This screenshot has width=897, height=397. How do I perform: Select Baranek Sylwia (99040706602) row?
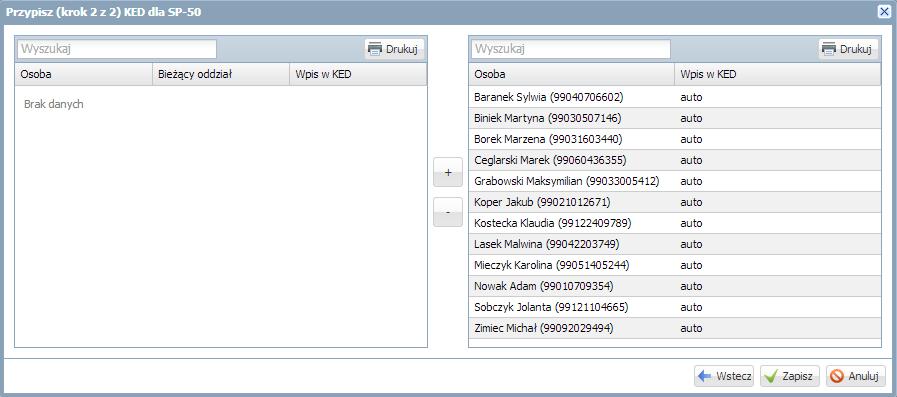675,97
